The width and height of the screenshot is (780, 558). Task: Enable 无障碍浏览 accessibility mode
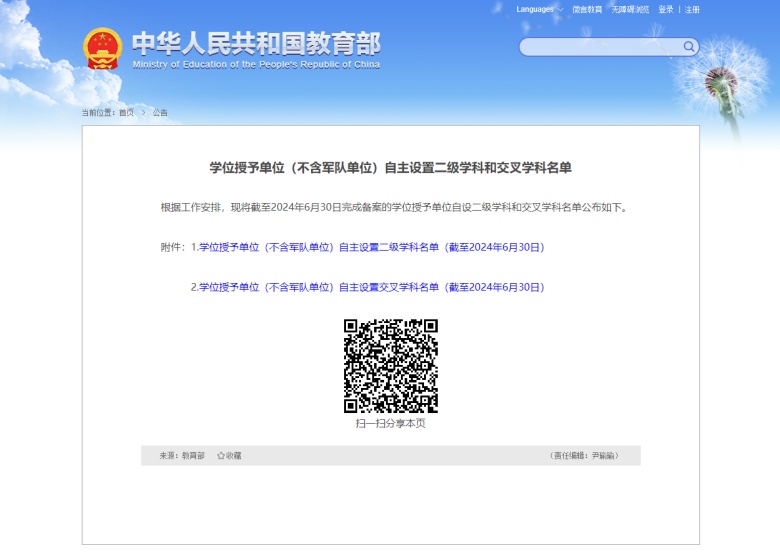click(631, 9)
